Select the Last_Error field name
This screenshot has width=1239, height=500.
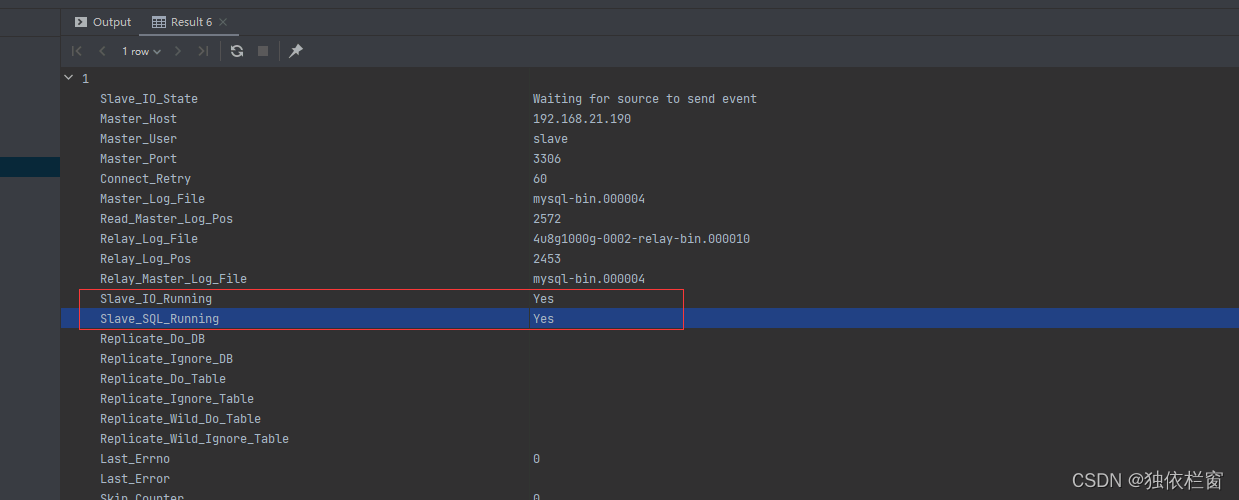click(135, 479)
